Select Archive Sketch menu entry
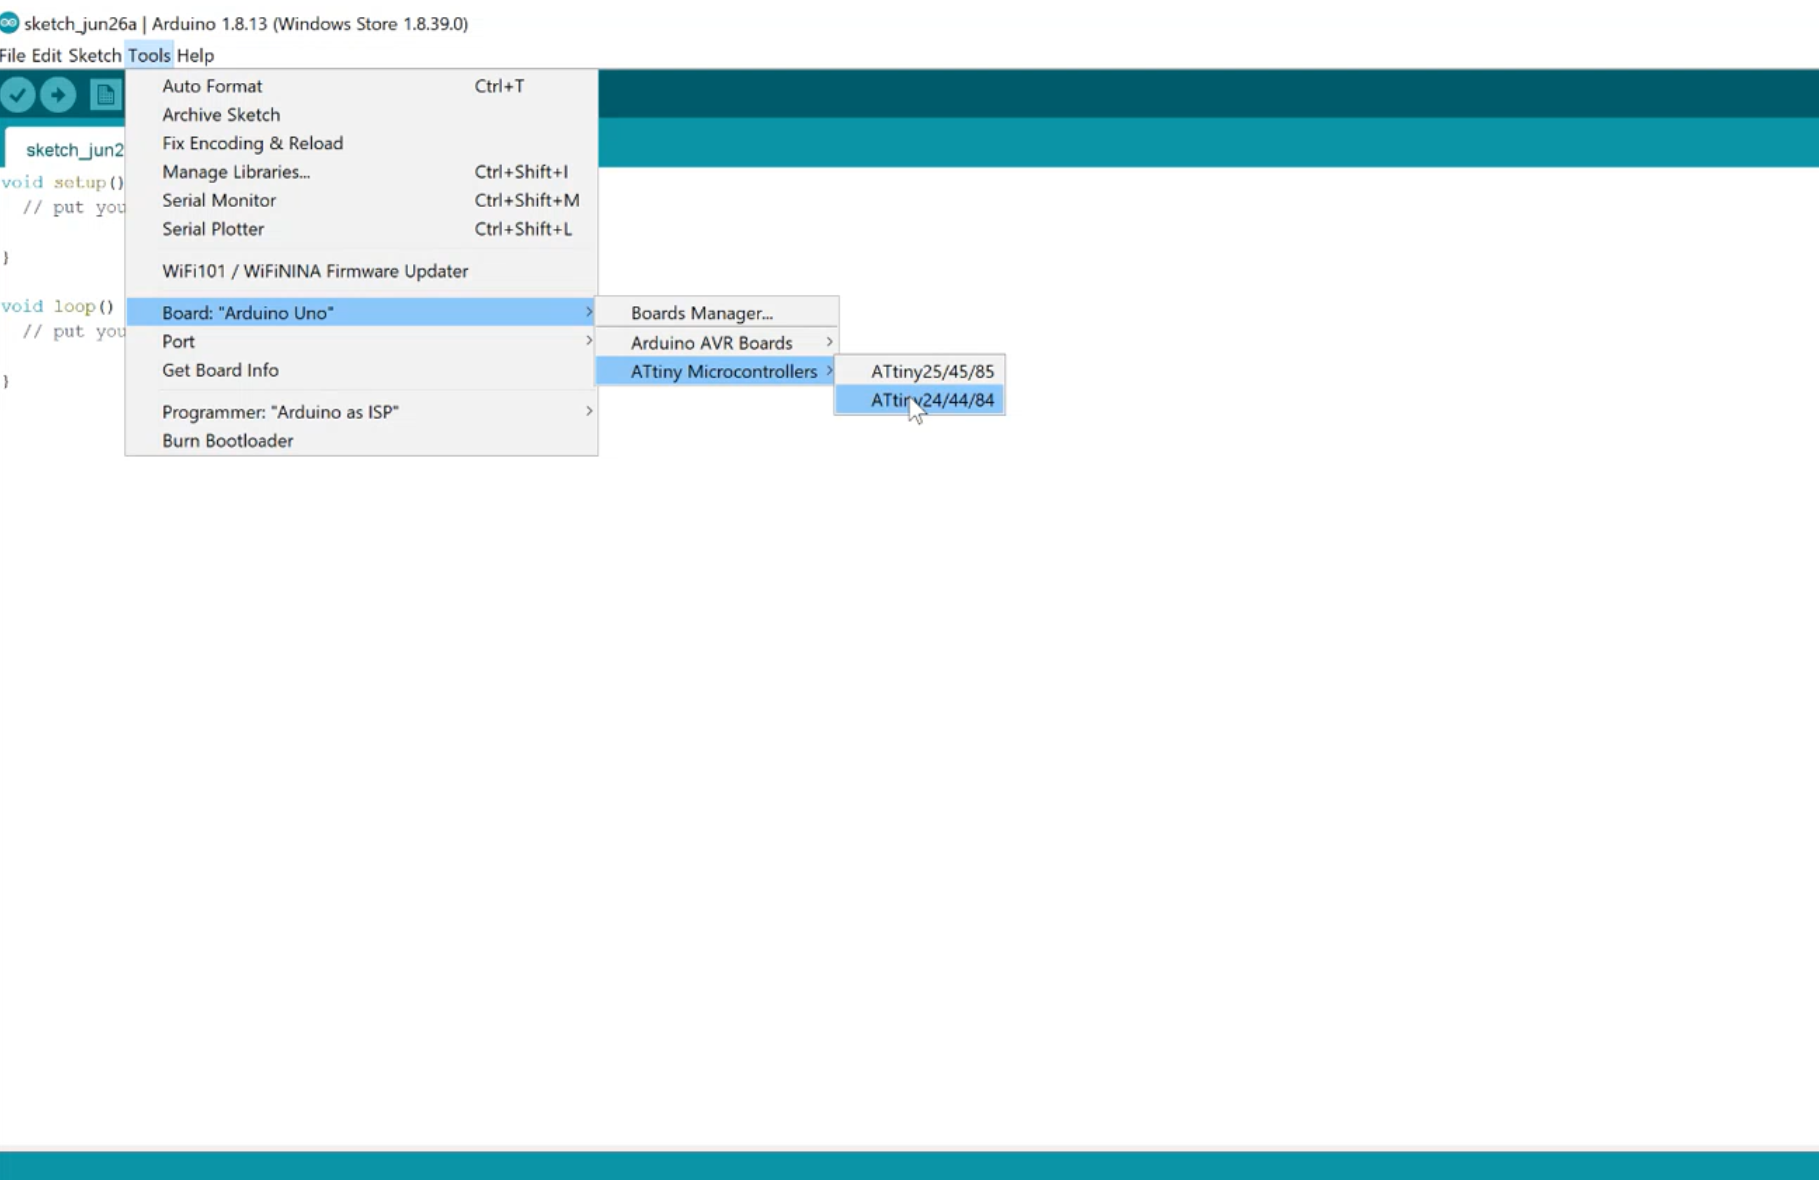Screen dimensions: 1819x1180 [361, 115]
